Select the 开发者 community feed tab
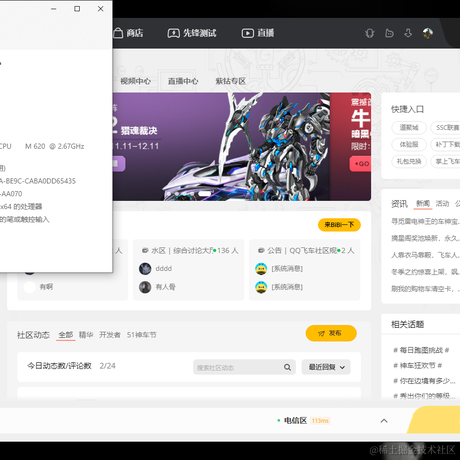The height and width of the screenshot is (460, 460). pyautogui.click(x=110, y=335)
